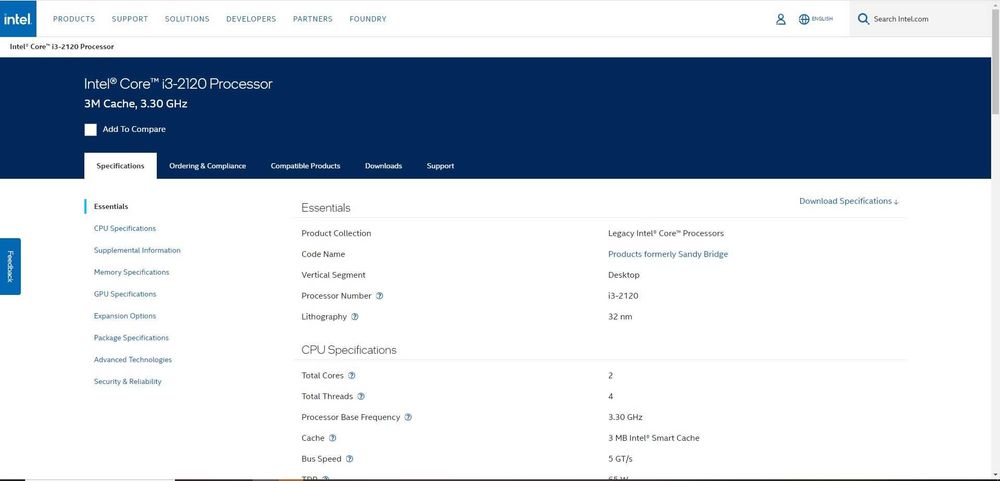1000x481 pixels.
Task: Jump to Advanced Technologies section
Action: click(x=133, y=360)
